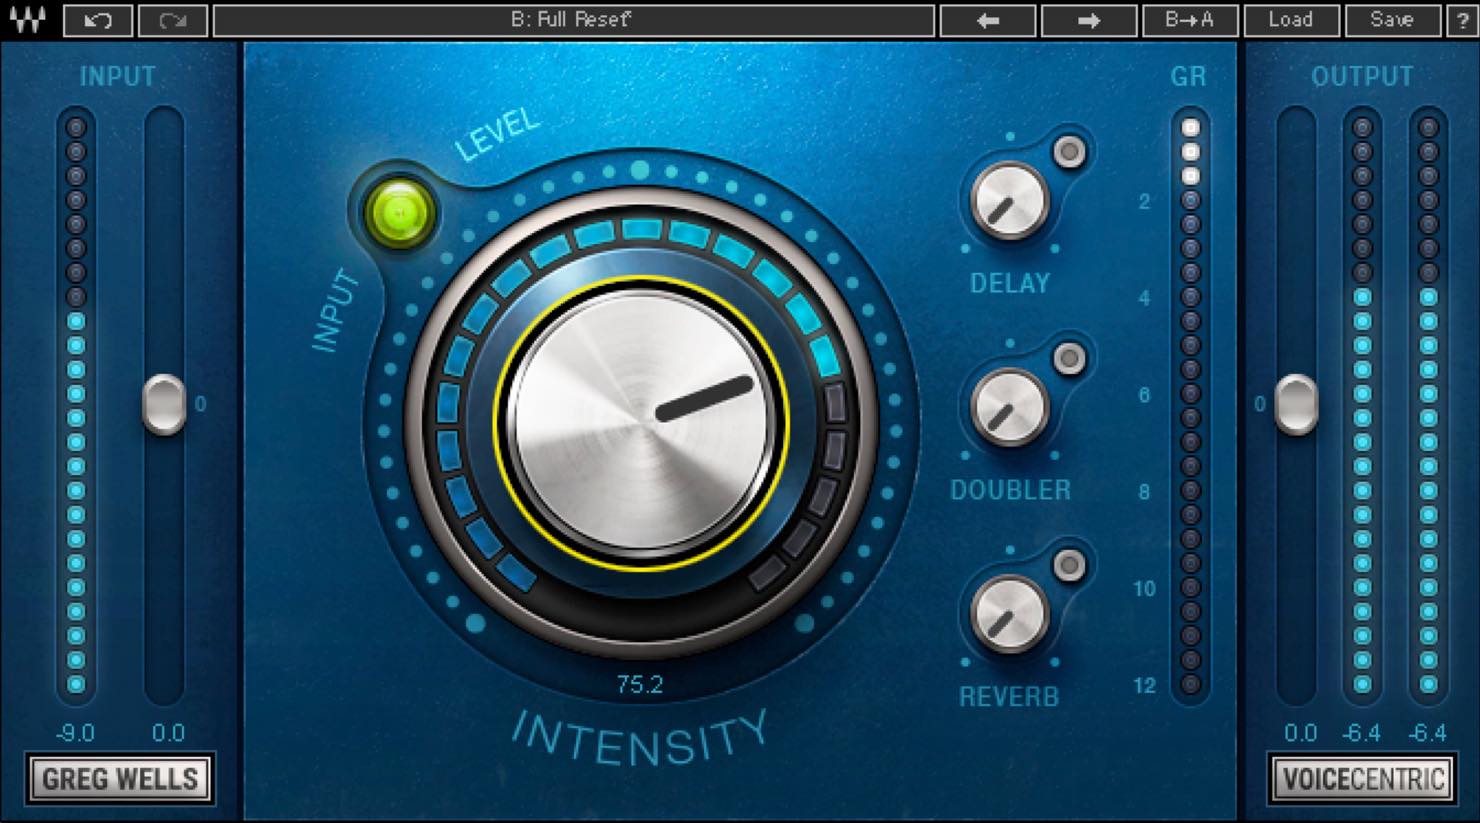Edit the Intensity value 75.2
1480x823 pixels.
(640, 685)
